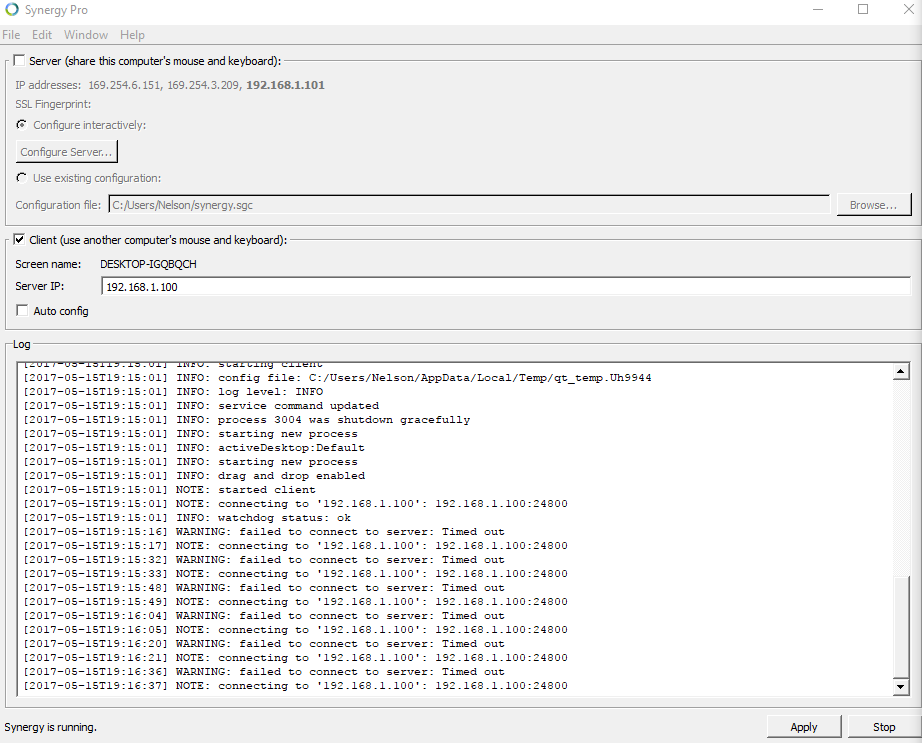922x743 pixels.
Task: Click the Synergy Pro logo icon
Action: (x=12, y=10)
